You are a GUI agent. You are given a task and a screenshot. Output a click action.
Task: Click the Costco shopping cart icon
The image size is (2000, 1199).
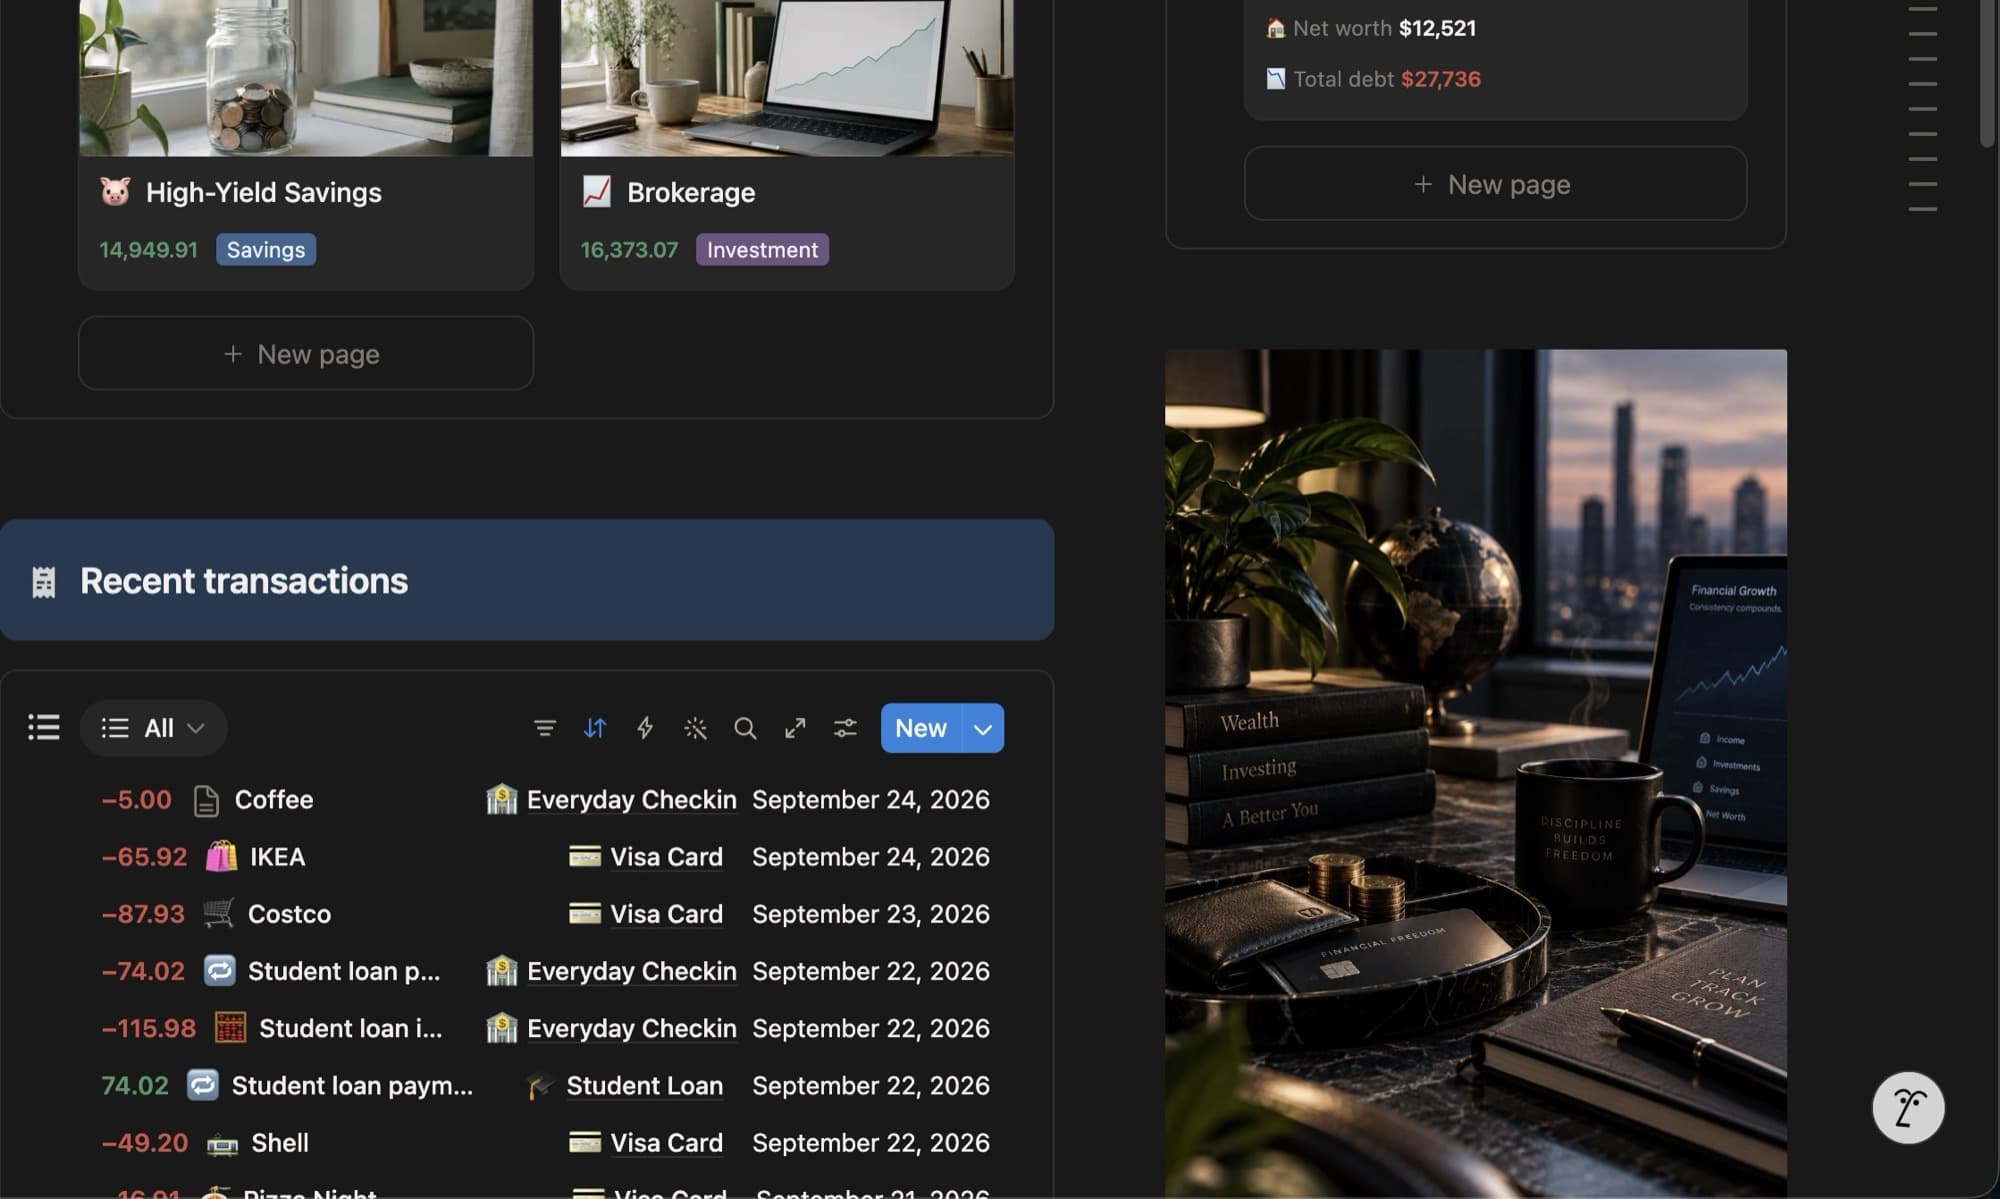coord(218,913)
